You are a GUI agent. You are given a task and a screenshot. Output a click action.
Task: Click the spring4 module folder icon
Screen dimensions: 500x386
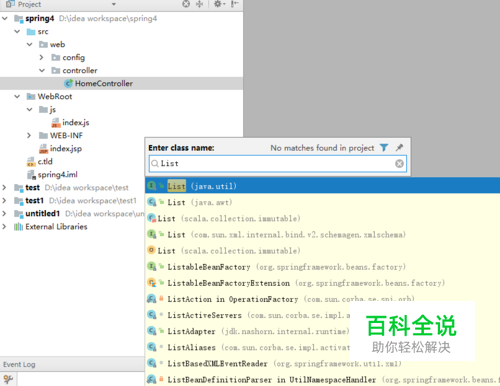19,19
